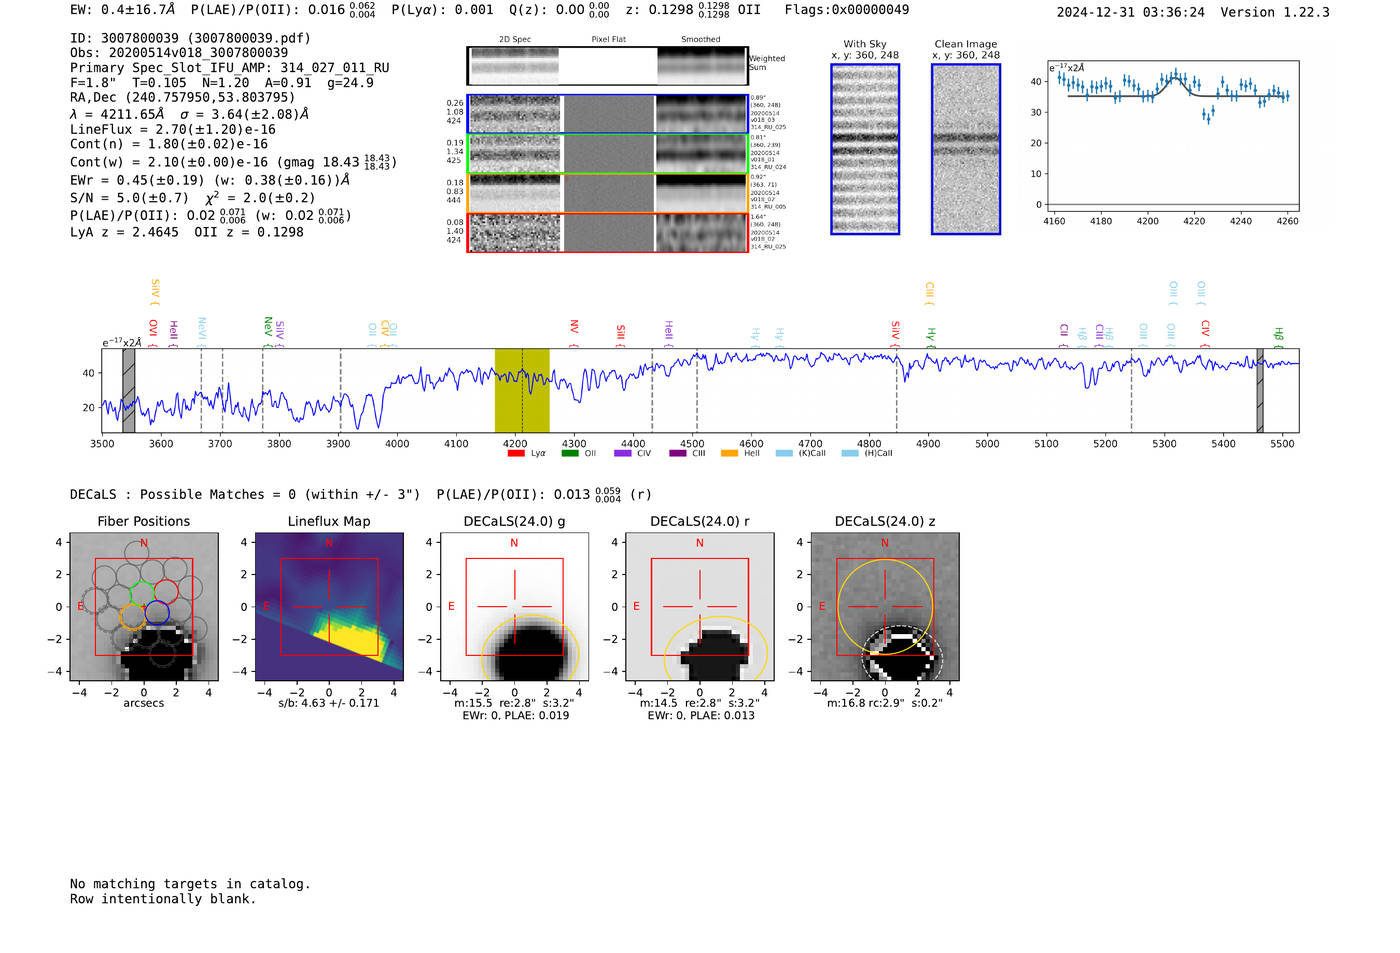The width and height of the screenshot is (1400, 953).
Task: Open the Lineflux Map panel
Action: (x=329, y=606)
